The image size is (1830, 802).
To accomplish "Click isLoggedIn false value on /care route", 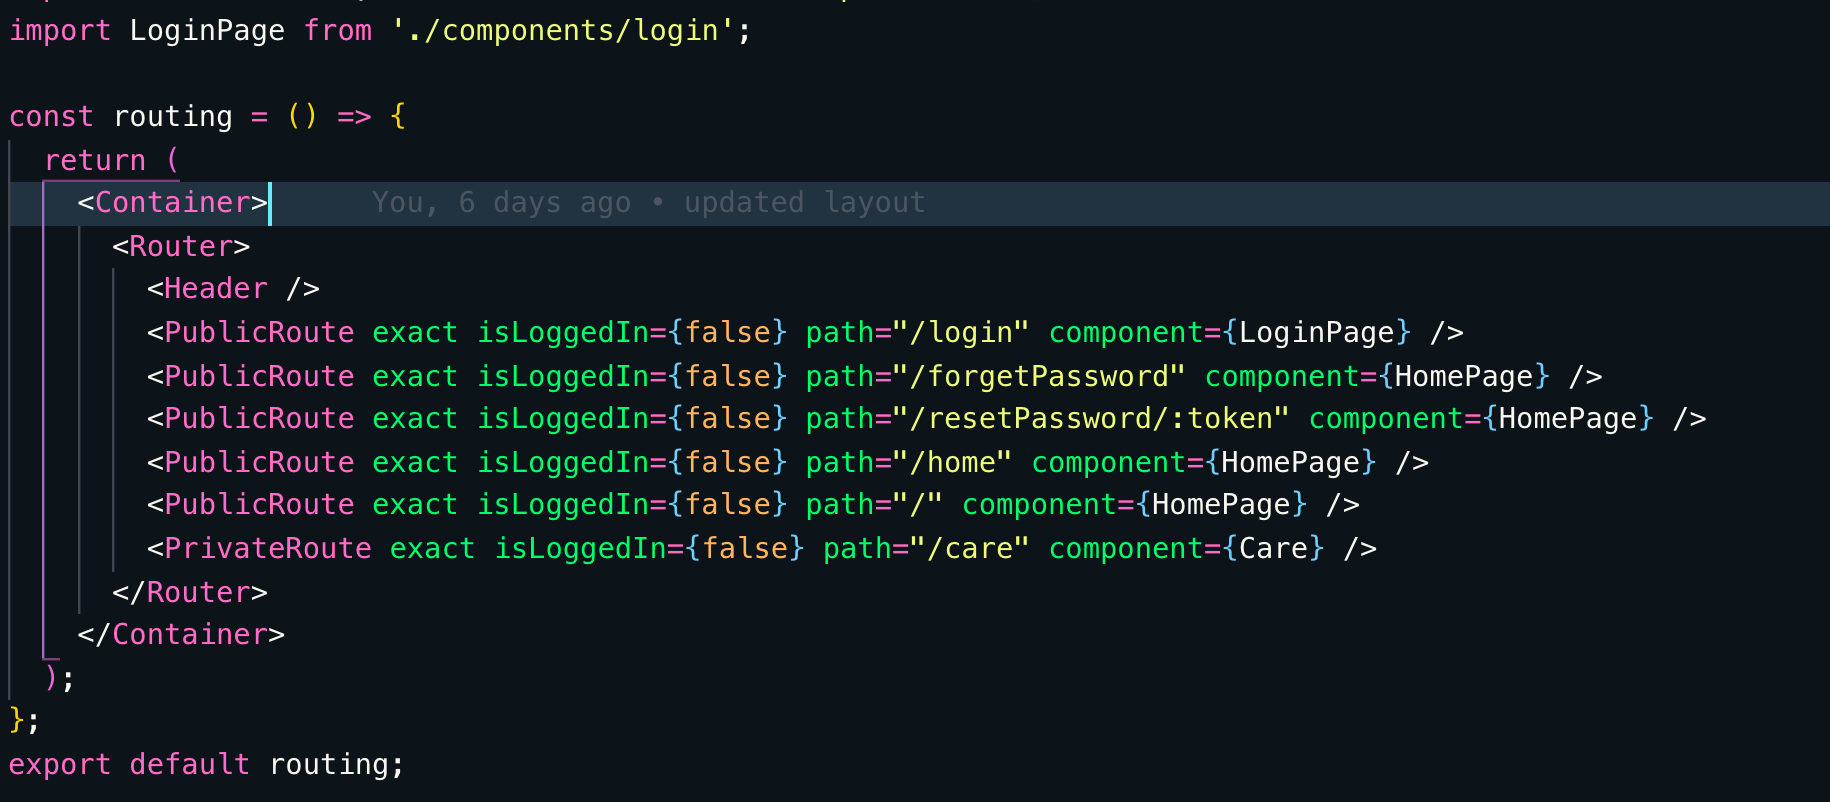I will click(744, 548).
